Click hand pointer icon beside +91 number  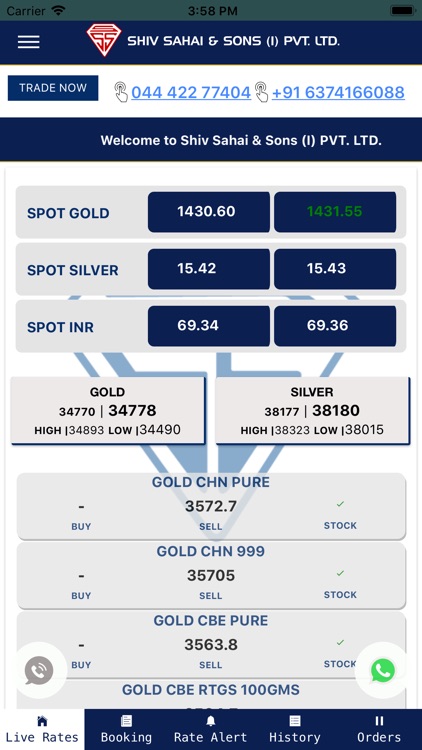coord(261,92)
